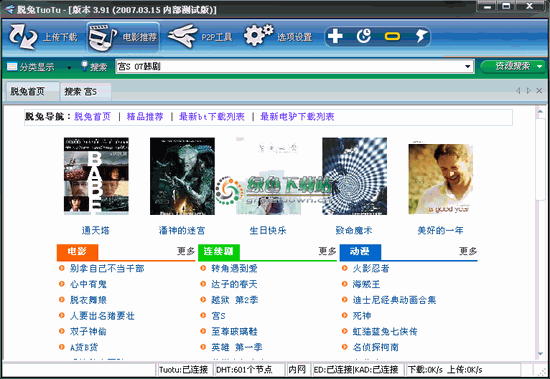Click the page scrollbar down arrow
The height and width of the screenshot is (379, 550).
(x=541, y=354)
